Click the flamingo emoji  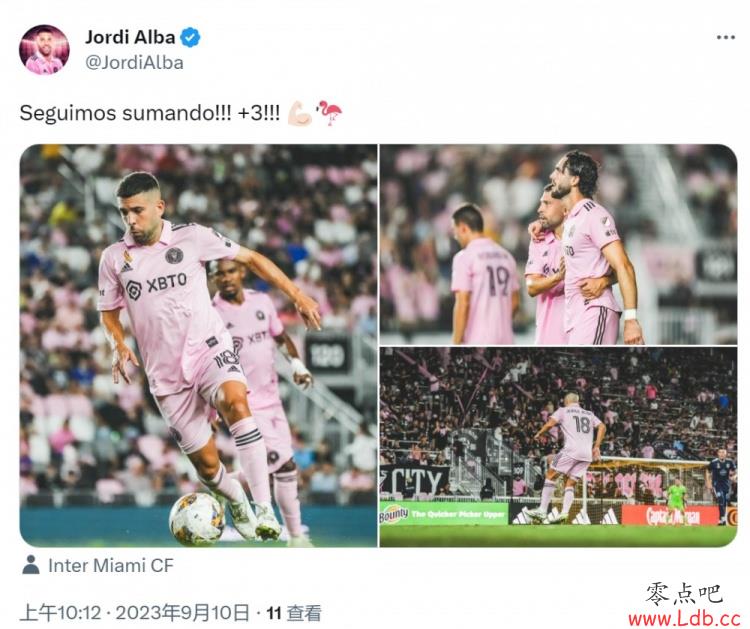coord(329,113)
